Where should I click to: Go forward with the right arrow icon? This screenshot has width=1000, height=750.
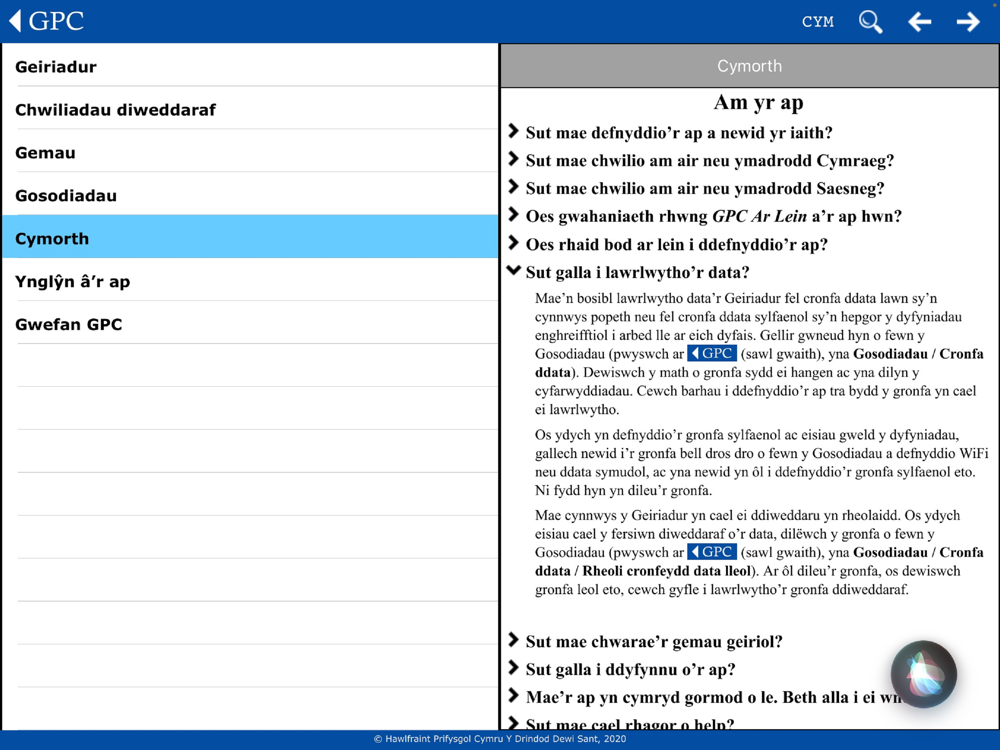pyautogui.click(x=968, y=22)
